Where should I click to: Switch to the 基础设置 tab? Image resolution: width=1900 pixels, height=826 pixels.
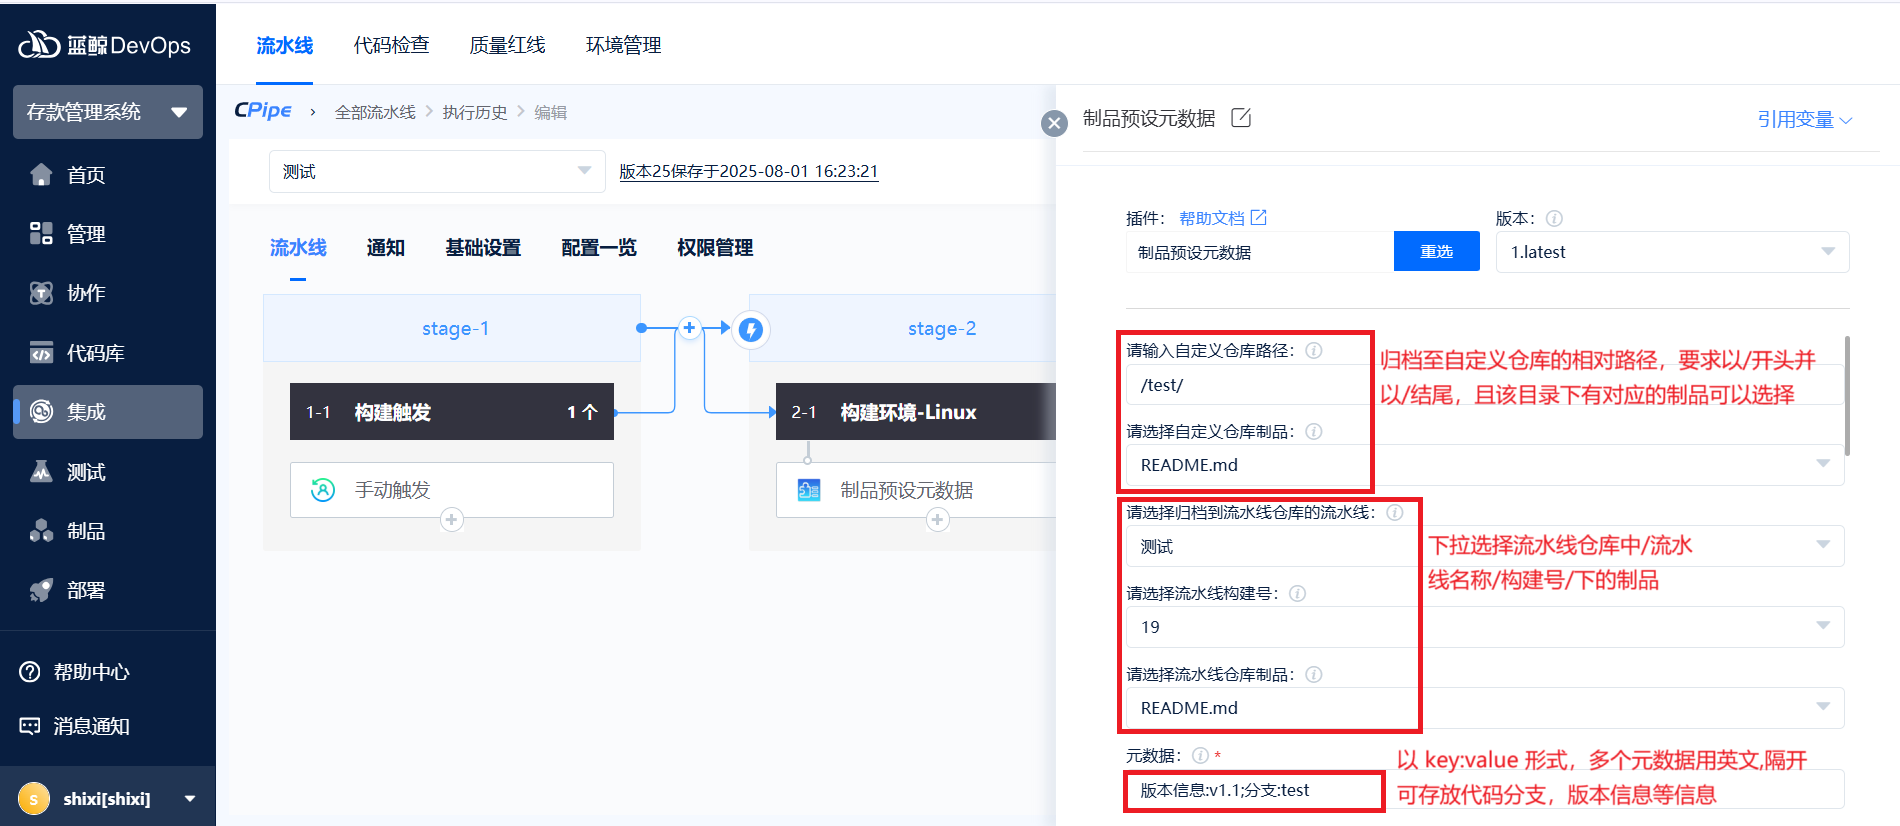point(483,248)
